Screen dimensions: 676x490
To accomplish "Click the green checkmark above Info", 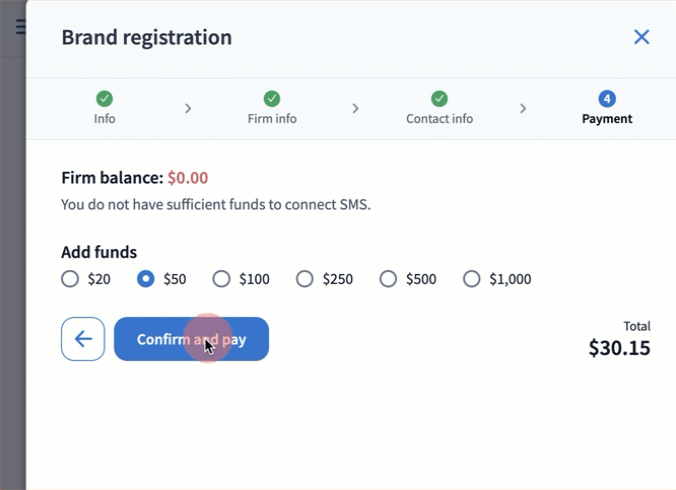I will 104,99.
